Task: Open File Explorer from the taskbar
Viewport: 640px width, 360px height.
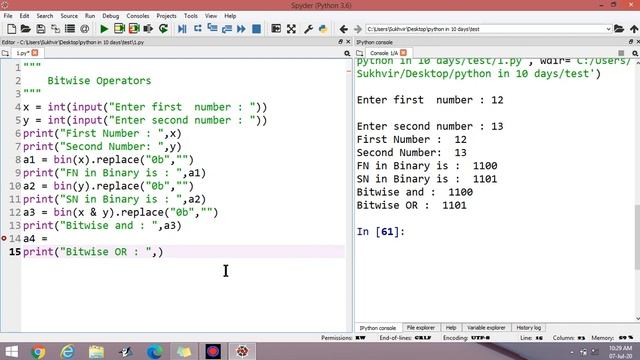Action: (96, 351)
